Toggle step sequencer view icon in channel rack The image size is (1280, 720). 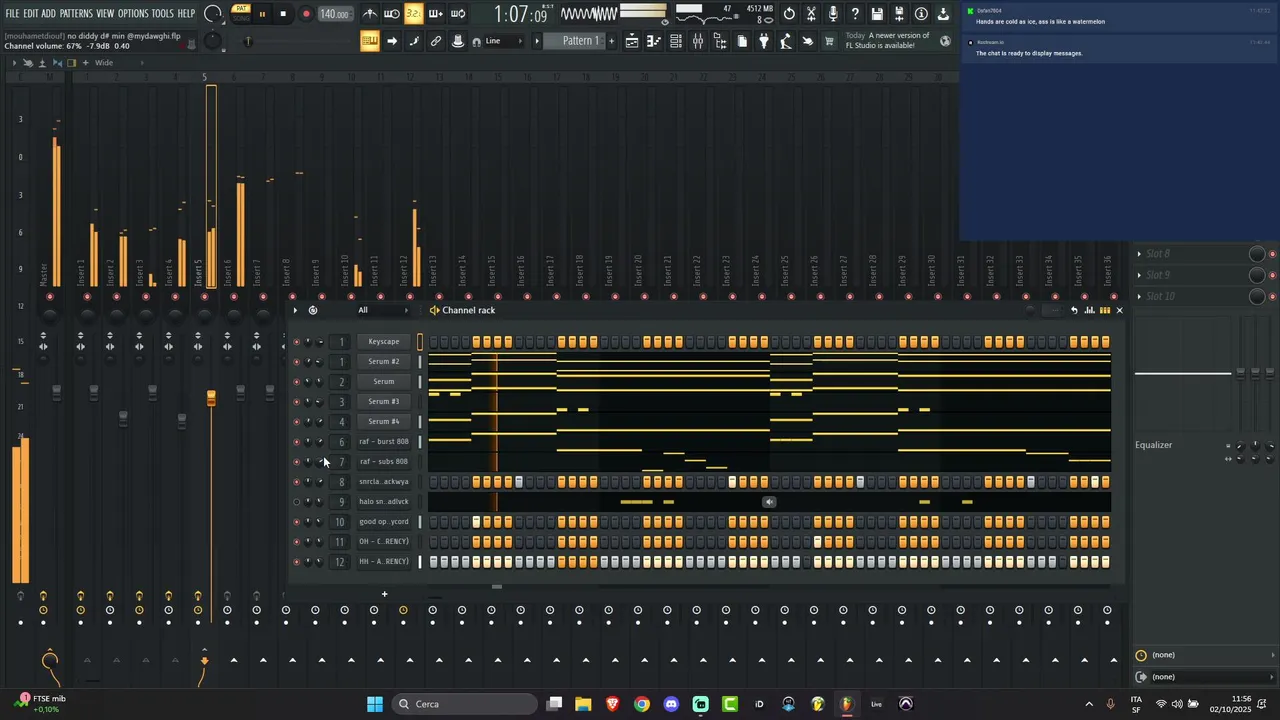point(1105,310)
